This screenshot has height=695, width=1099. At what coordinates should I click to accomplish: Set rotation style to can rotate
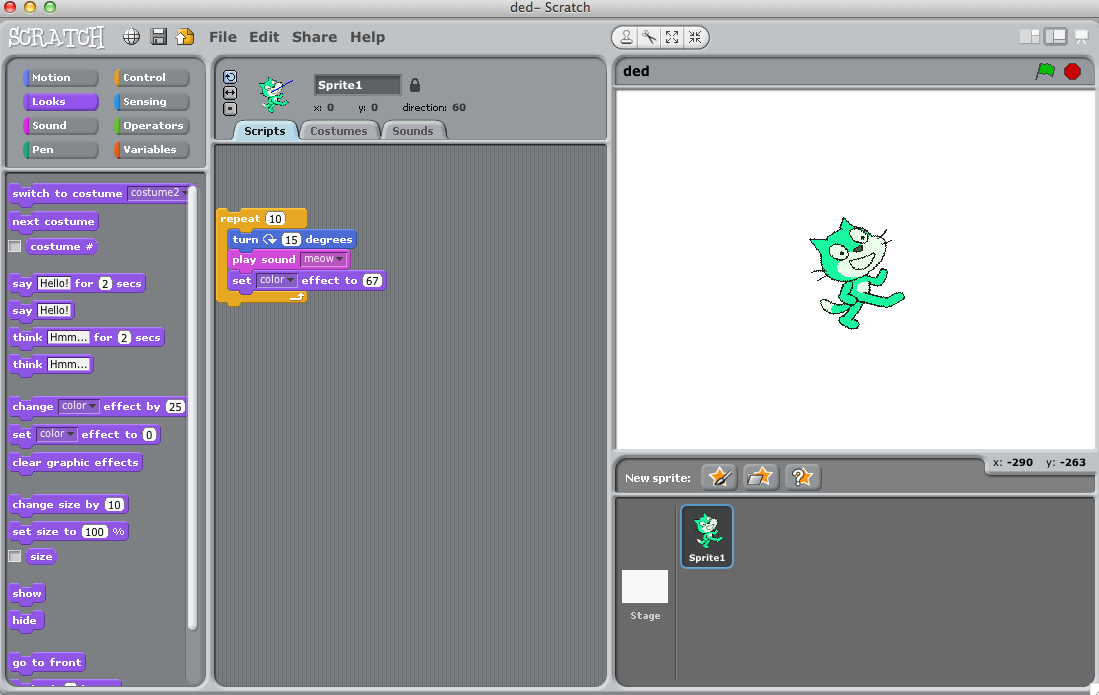click(230, 77)
